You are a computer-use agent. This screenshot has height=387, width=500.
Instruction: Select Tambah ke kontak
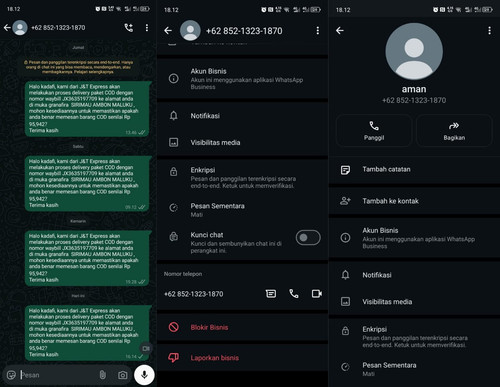click(414, 201)
